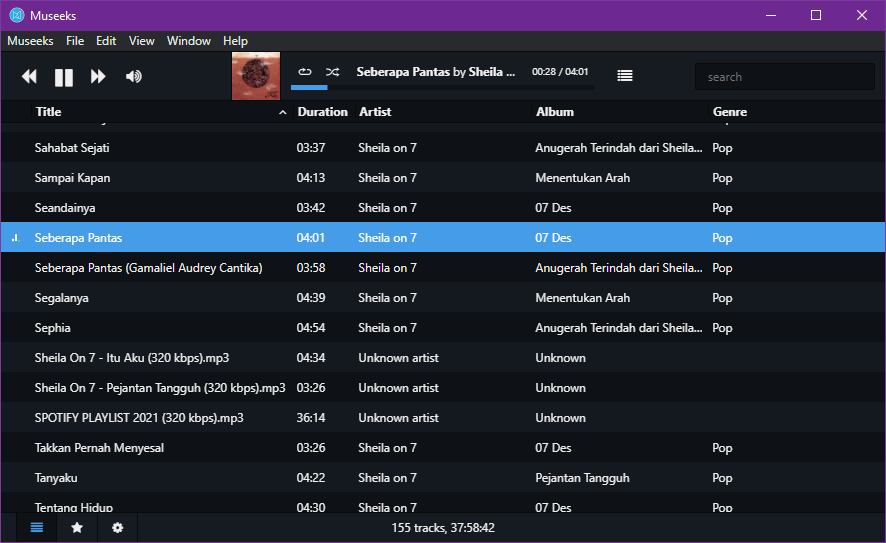The width and height of the screenshot is (886, 543).
Task: Select Sheila On 7 - Itu Aku mp3
Action: [132, 358]
